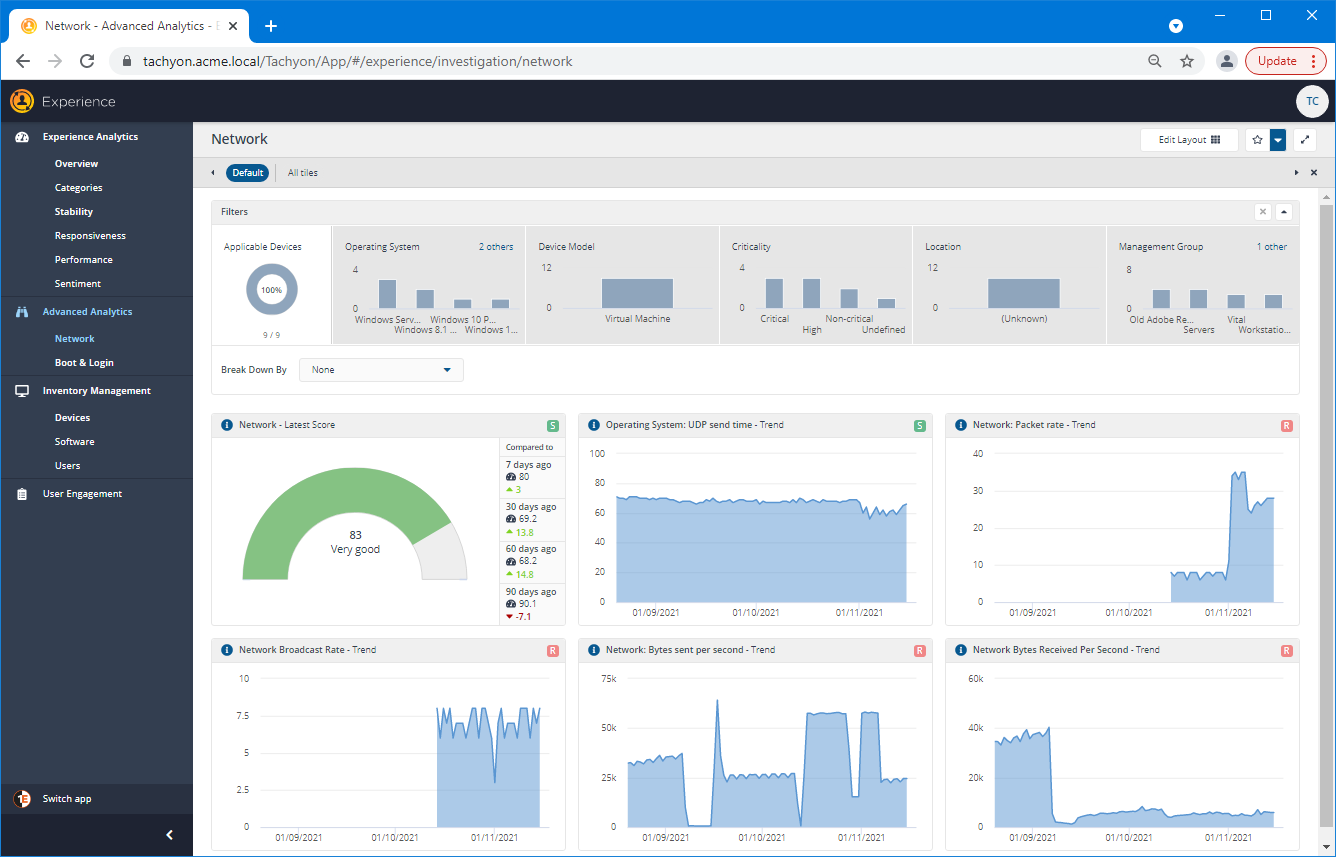This screenshot has width=1336, height=857.
Task: Select the Default layout tab
Action: tap(248, 173)
